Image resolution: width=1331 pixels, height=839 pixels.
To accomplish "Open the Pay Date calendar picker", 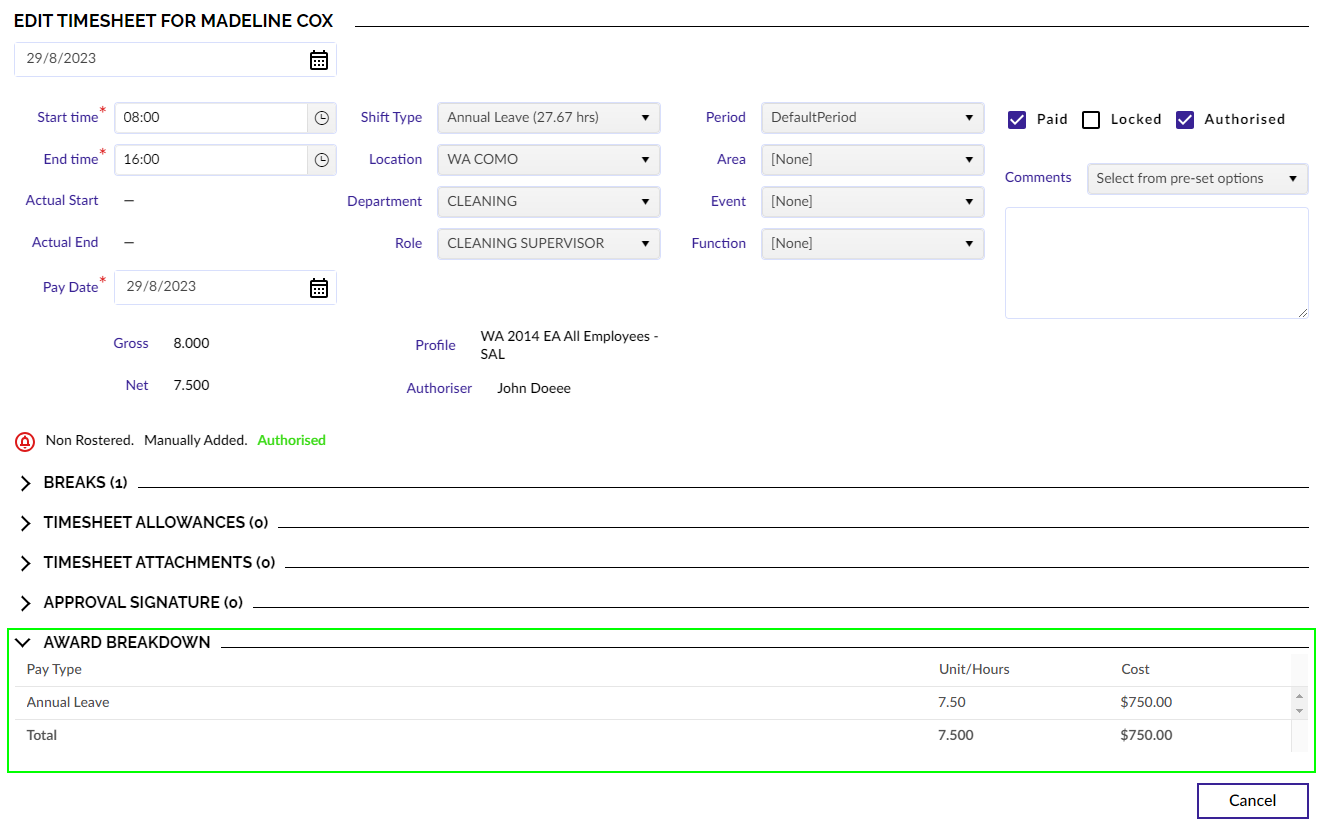I will 318,287.
